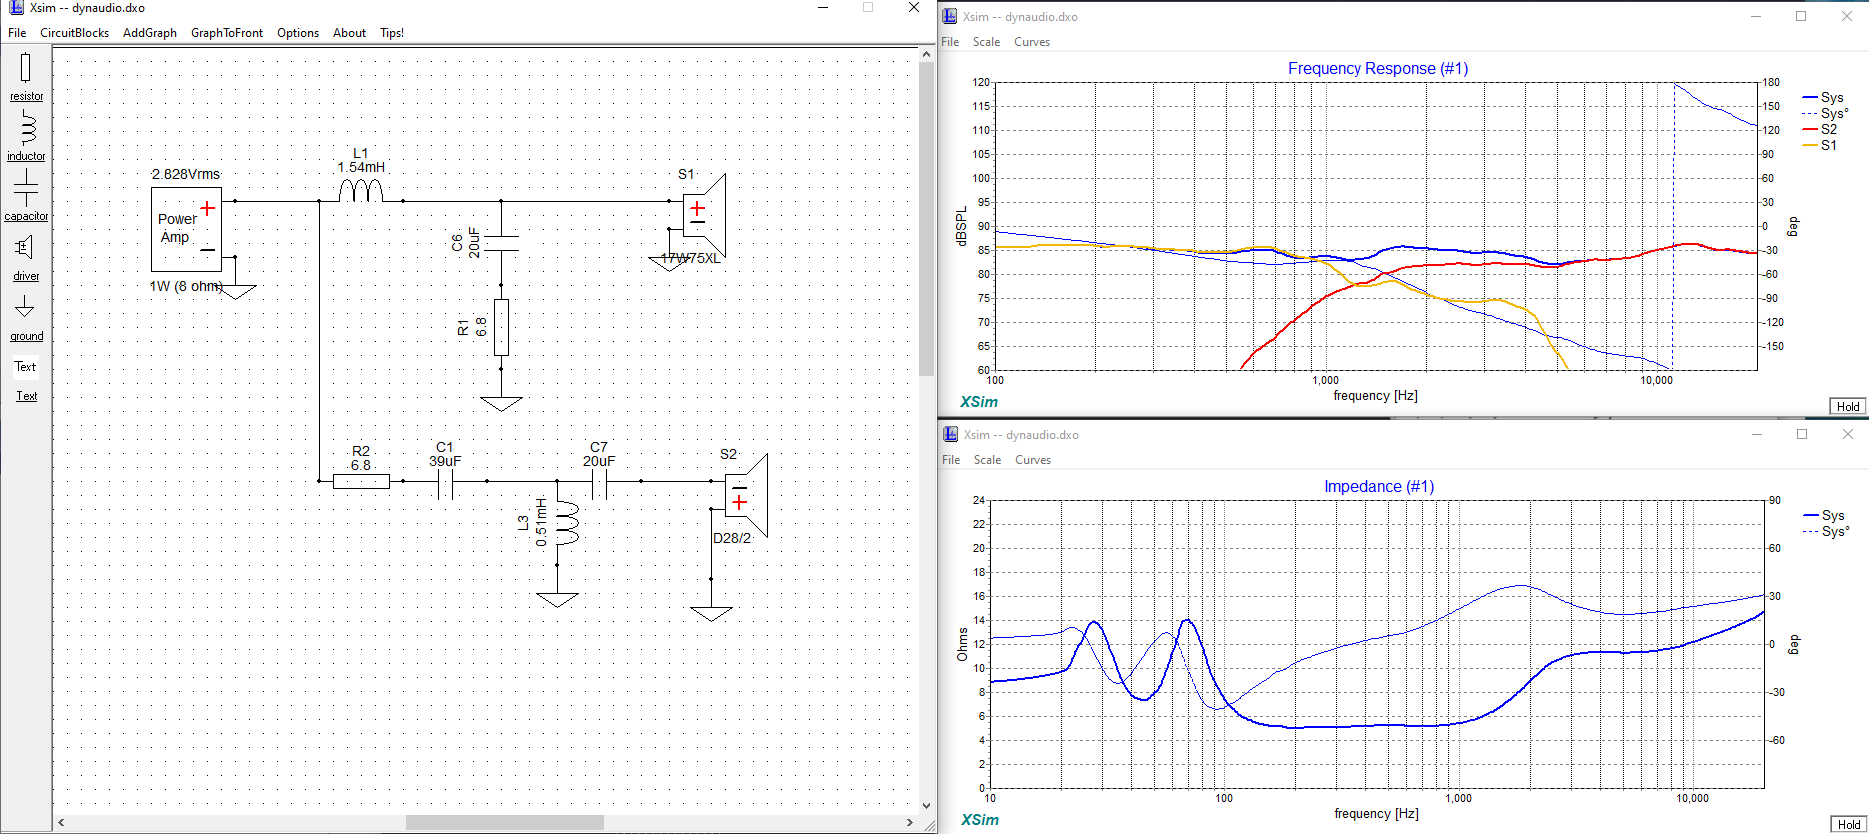The image size is (1869, 834).
Task: Open Options menu
Action: pyautogui.click(x=298, y=33)
